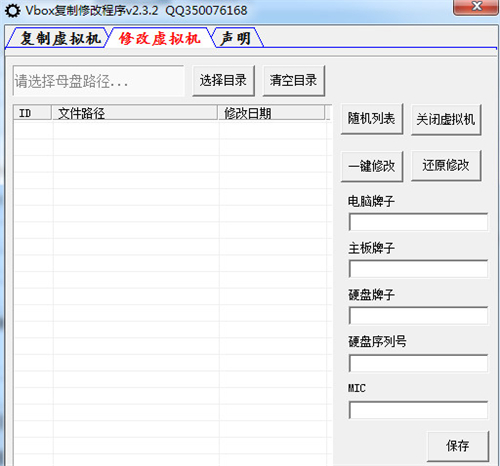This screenshot has height=466, width=500.
Task: Click the 主板牌子 input field
Action: tap(418, 269)
